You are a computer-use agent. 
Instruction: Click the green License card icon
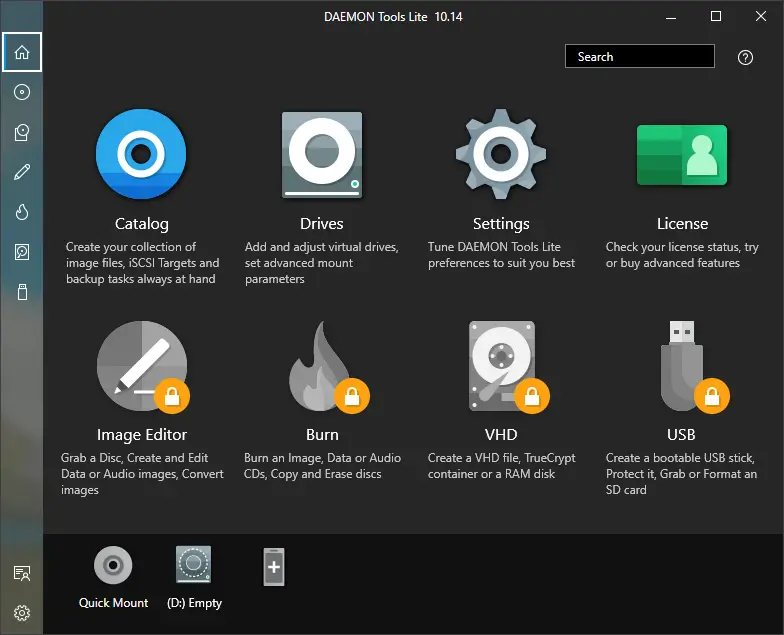pyautogui.click(x=682, y=155)
